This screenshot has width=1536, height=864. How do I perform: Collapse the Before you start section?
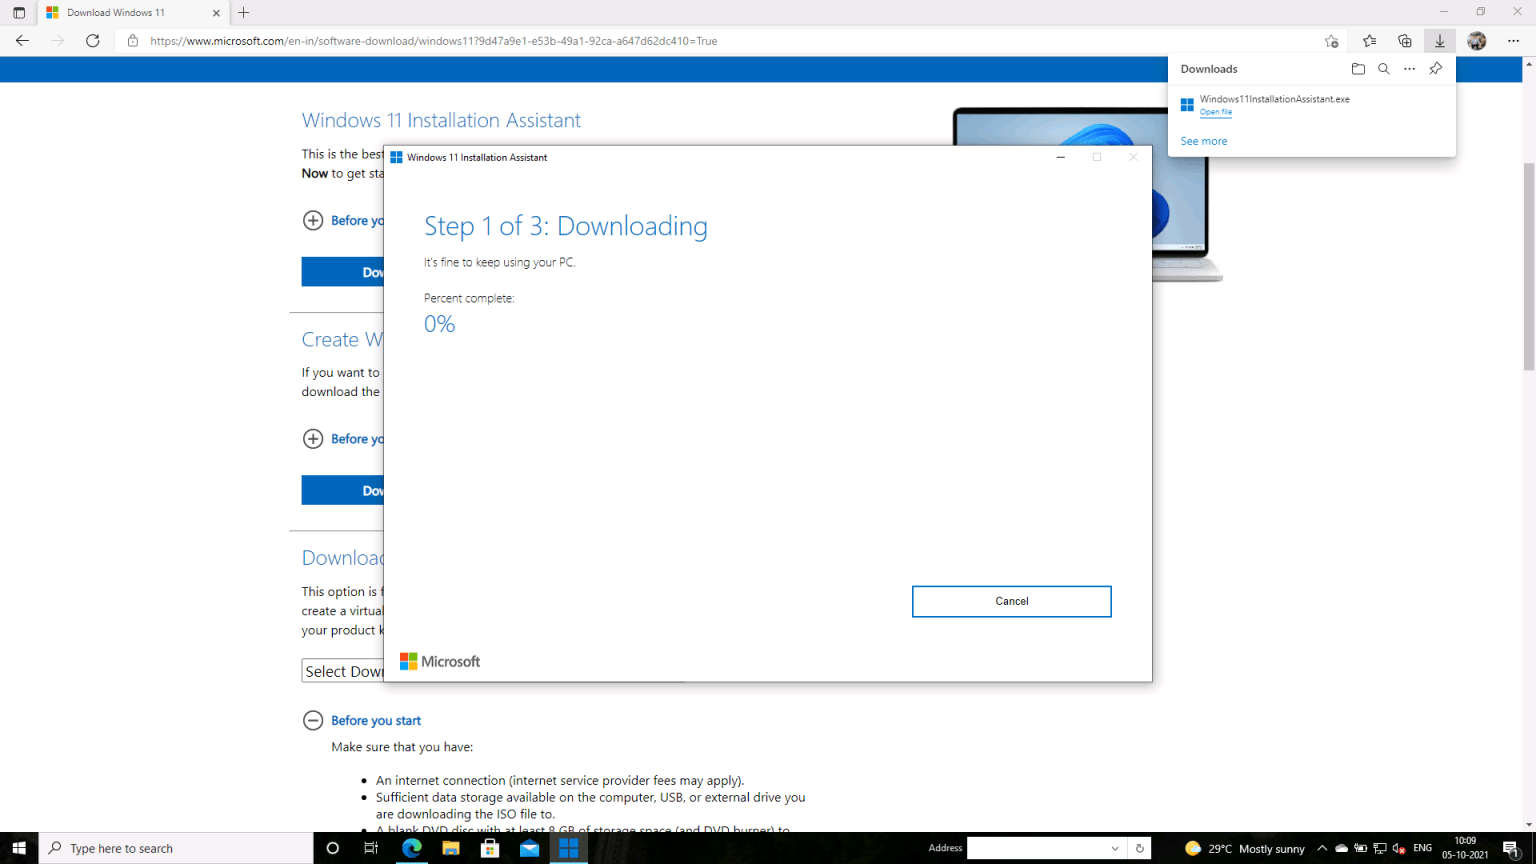[313, 720]
